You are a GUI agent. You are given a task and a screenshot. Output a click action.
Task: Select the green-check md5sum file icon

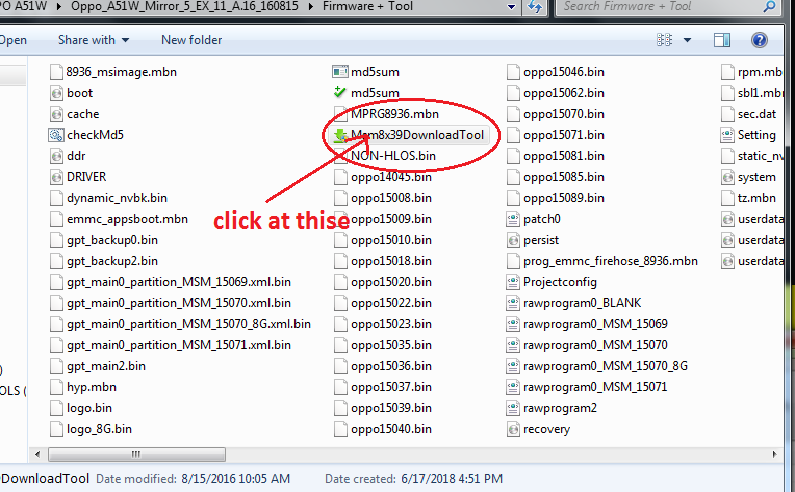[340, 93]
